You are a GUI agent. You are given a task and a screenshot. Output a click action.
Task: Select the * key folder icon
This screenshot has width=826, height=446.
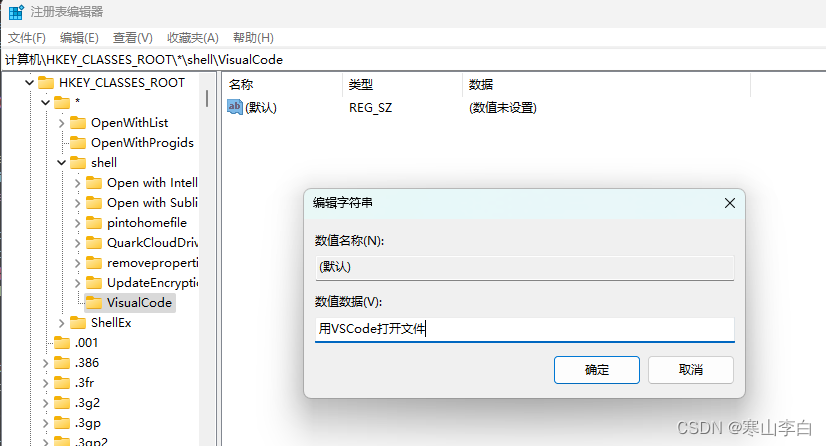pos(62,102)
